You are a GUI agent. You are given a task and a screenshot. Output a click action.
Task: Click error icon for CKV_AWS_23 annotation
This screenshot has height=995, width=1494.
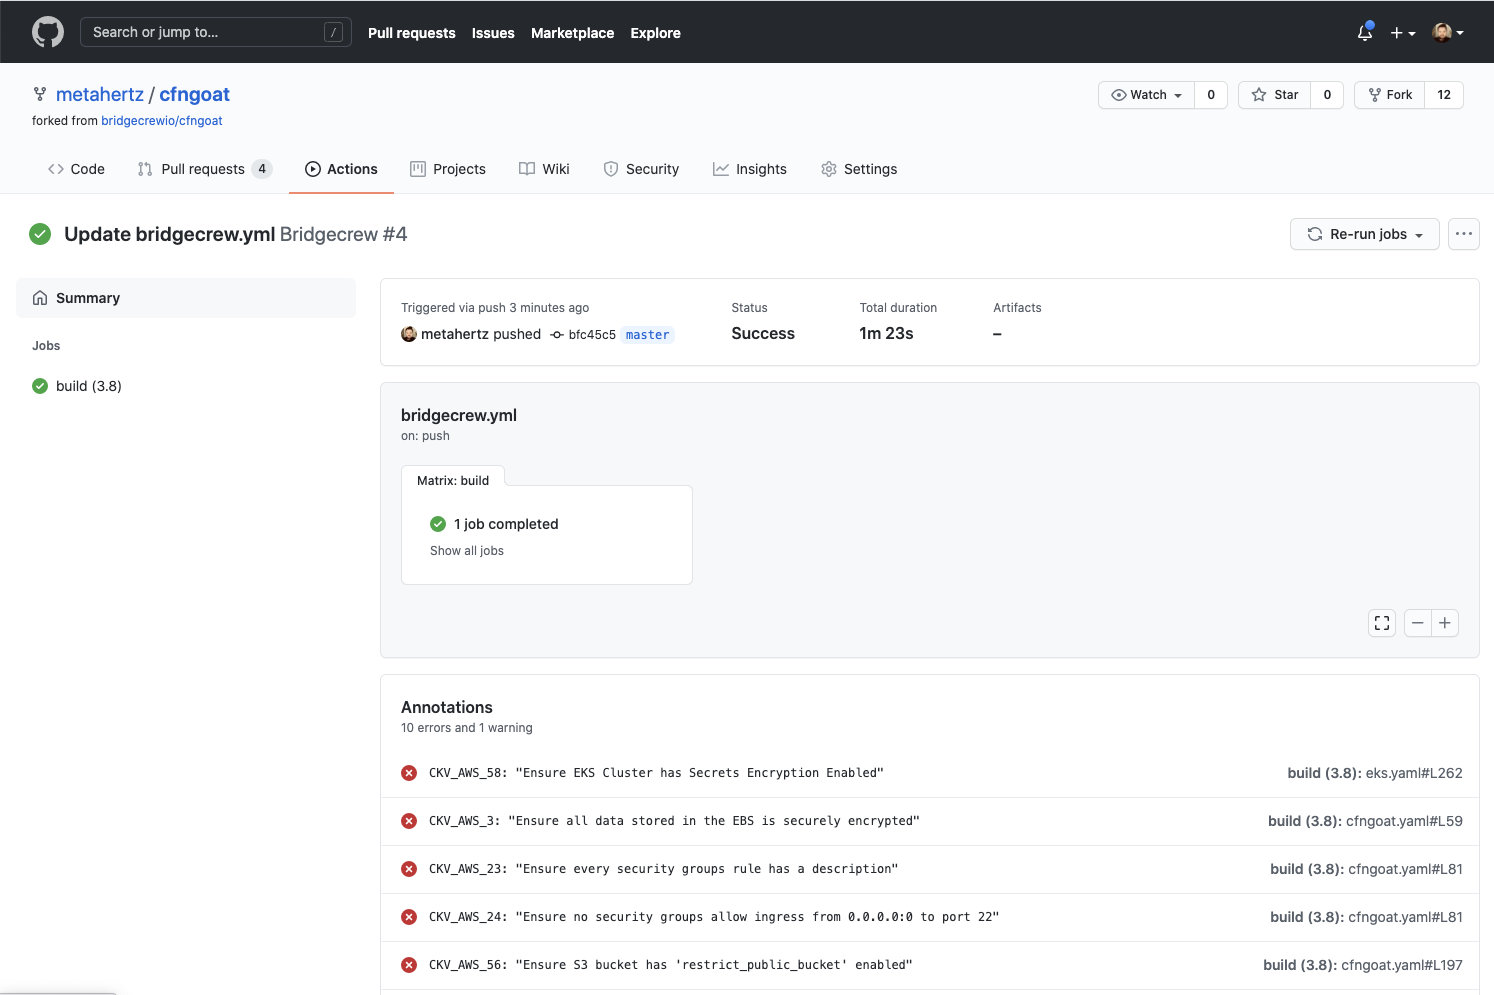pos(409,869)
